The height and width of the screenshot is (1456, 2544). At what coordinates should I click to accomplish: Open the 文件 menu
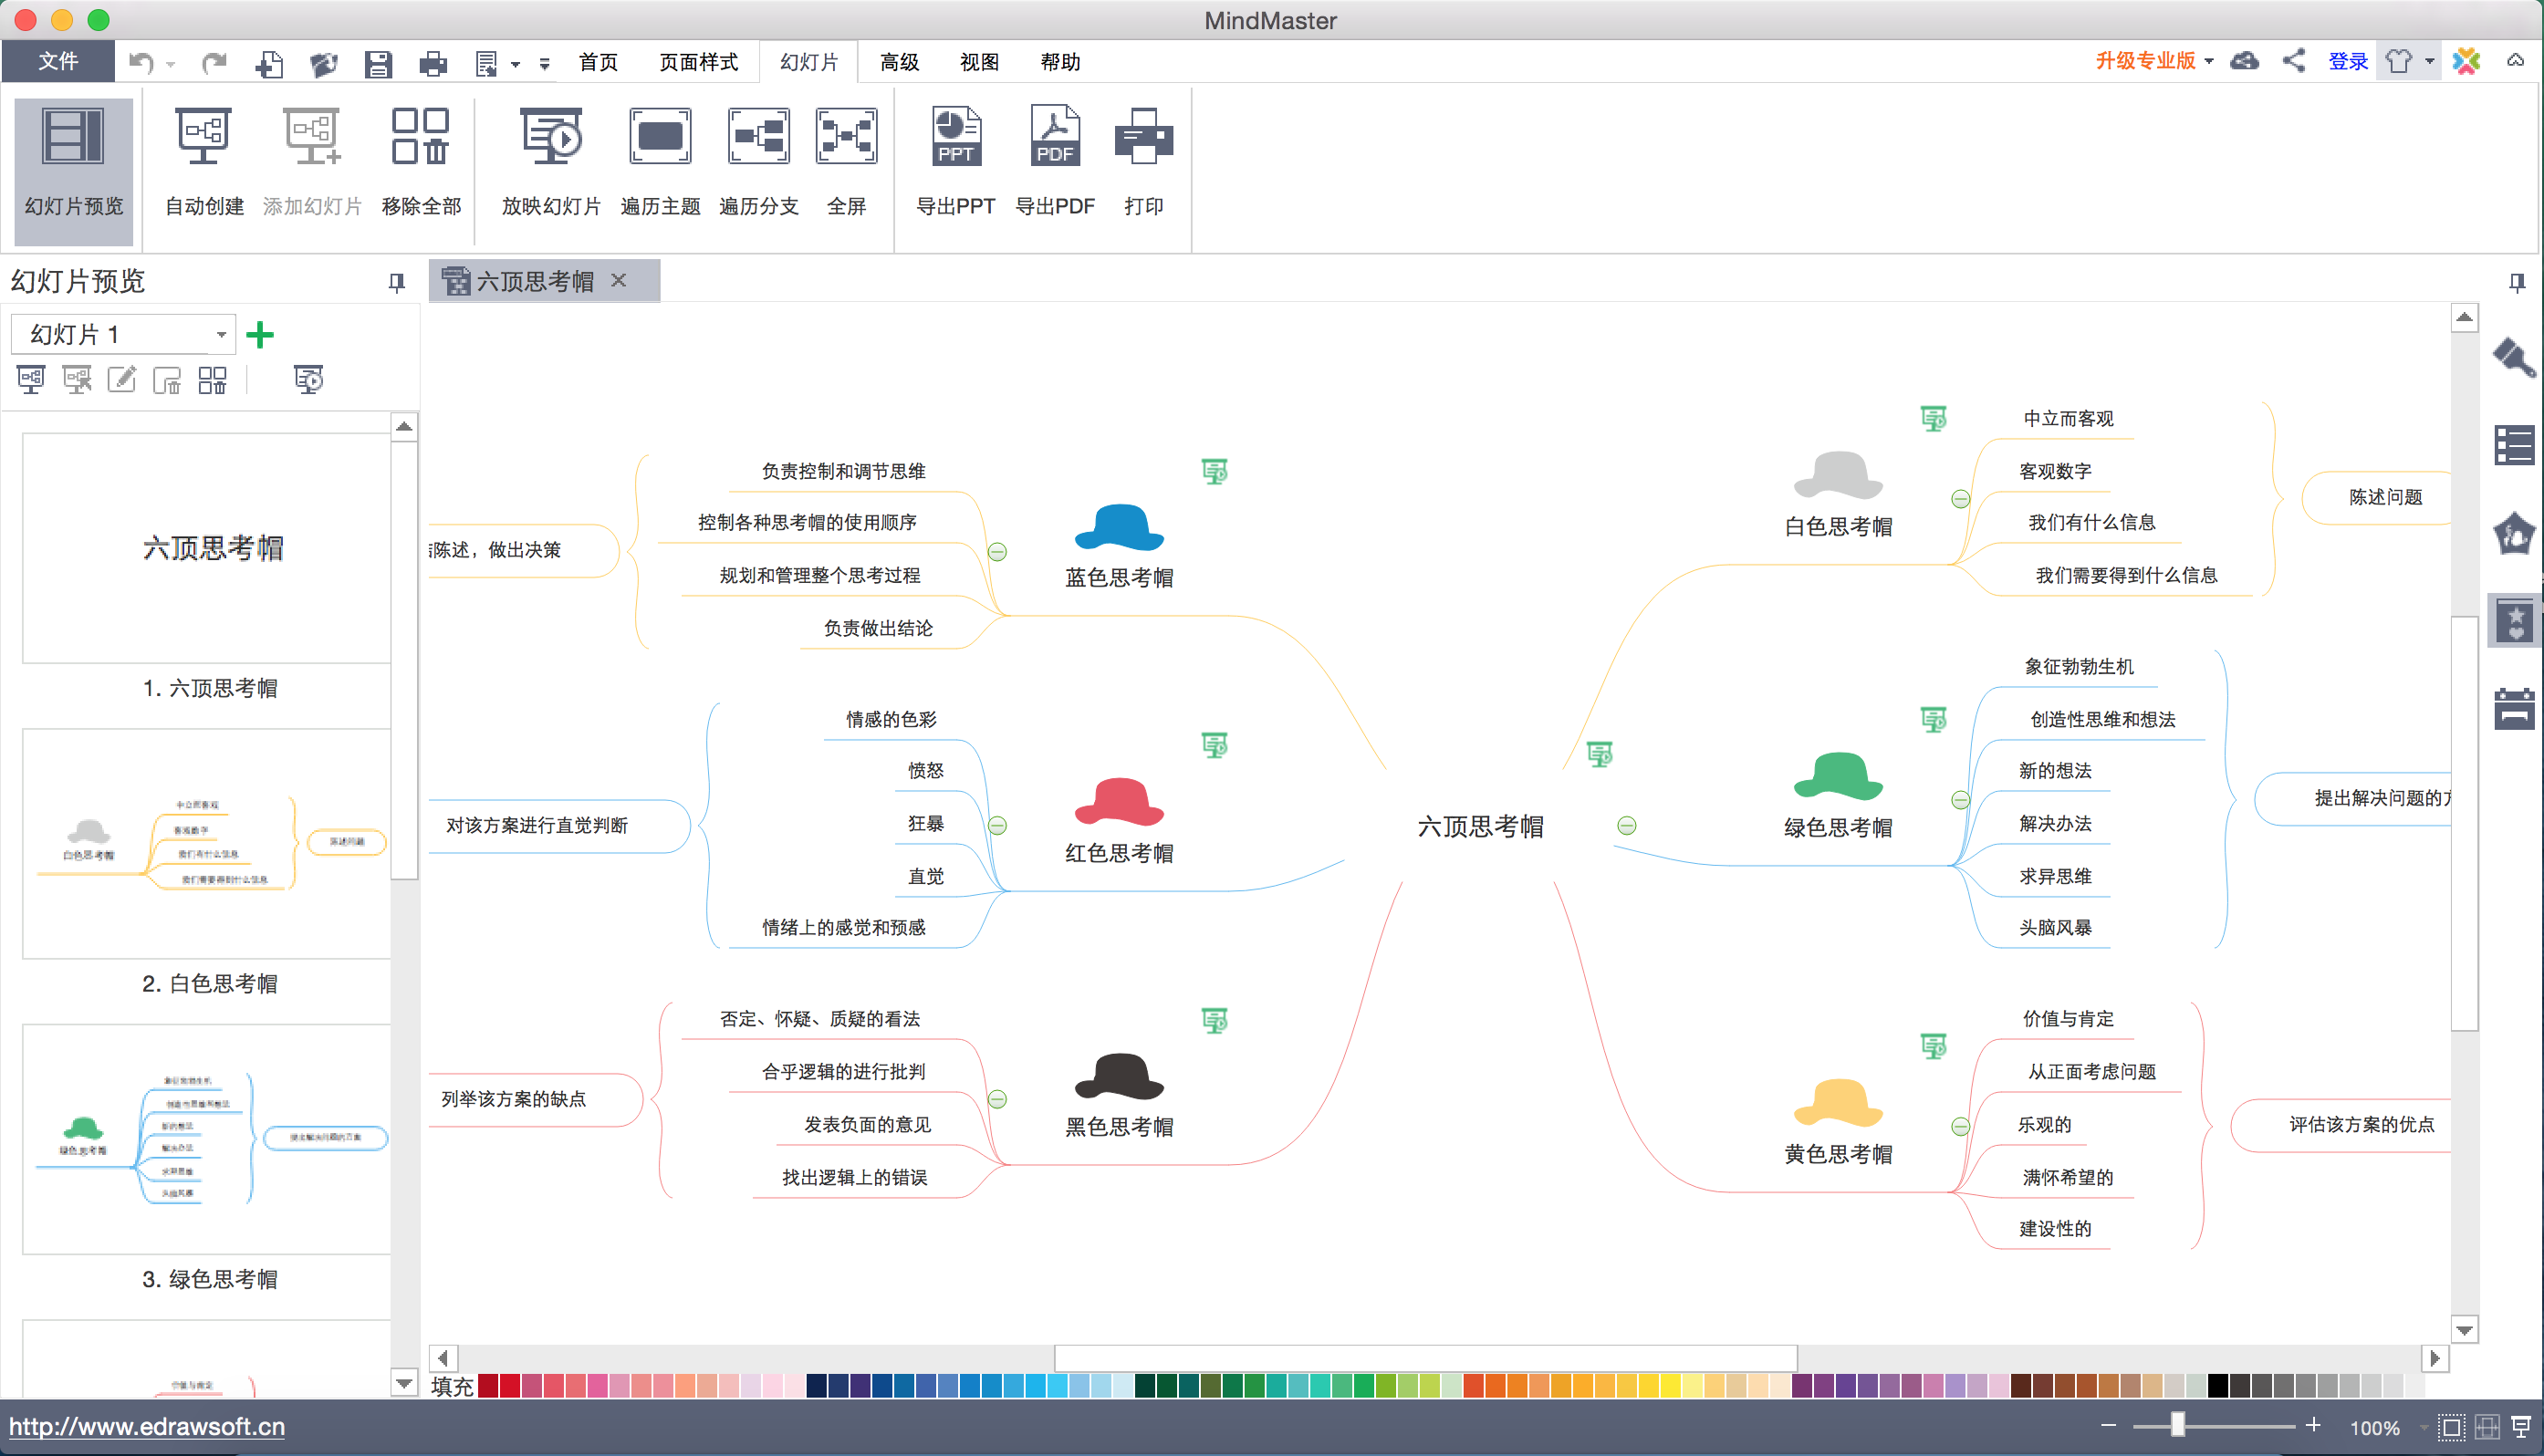58,61
